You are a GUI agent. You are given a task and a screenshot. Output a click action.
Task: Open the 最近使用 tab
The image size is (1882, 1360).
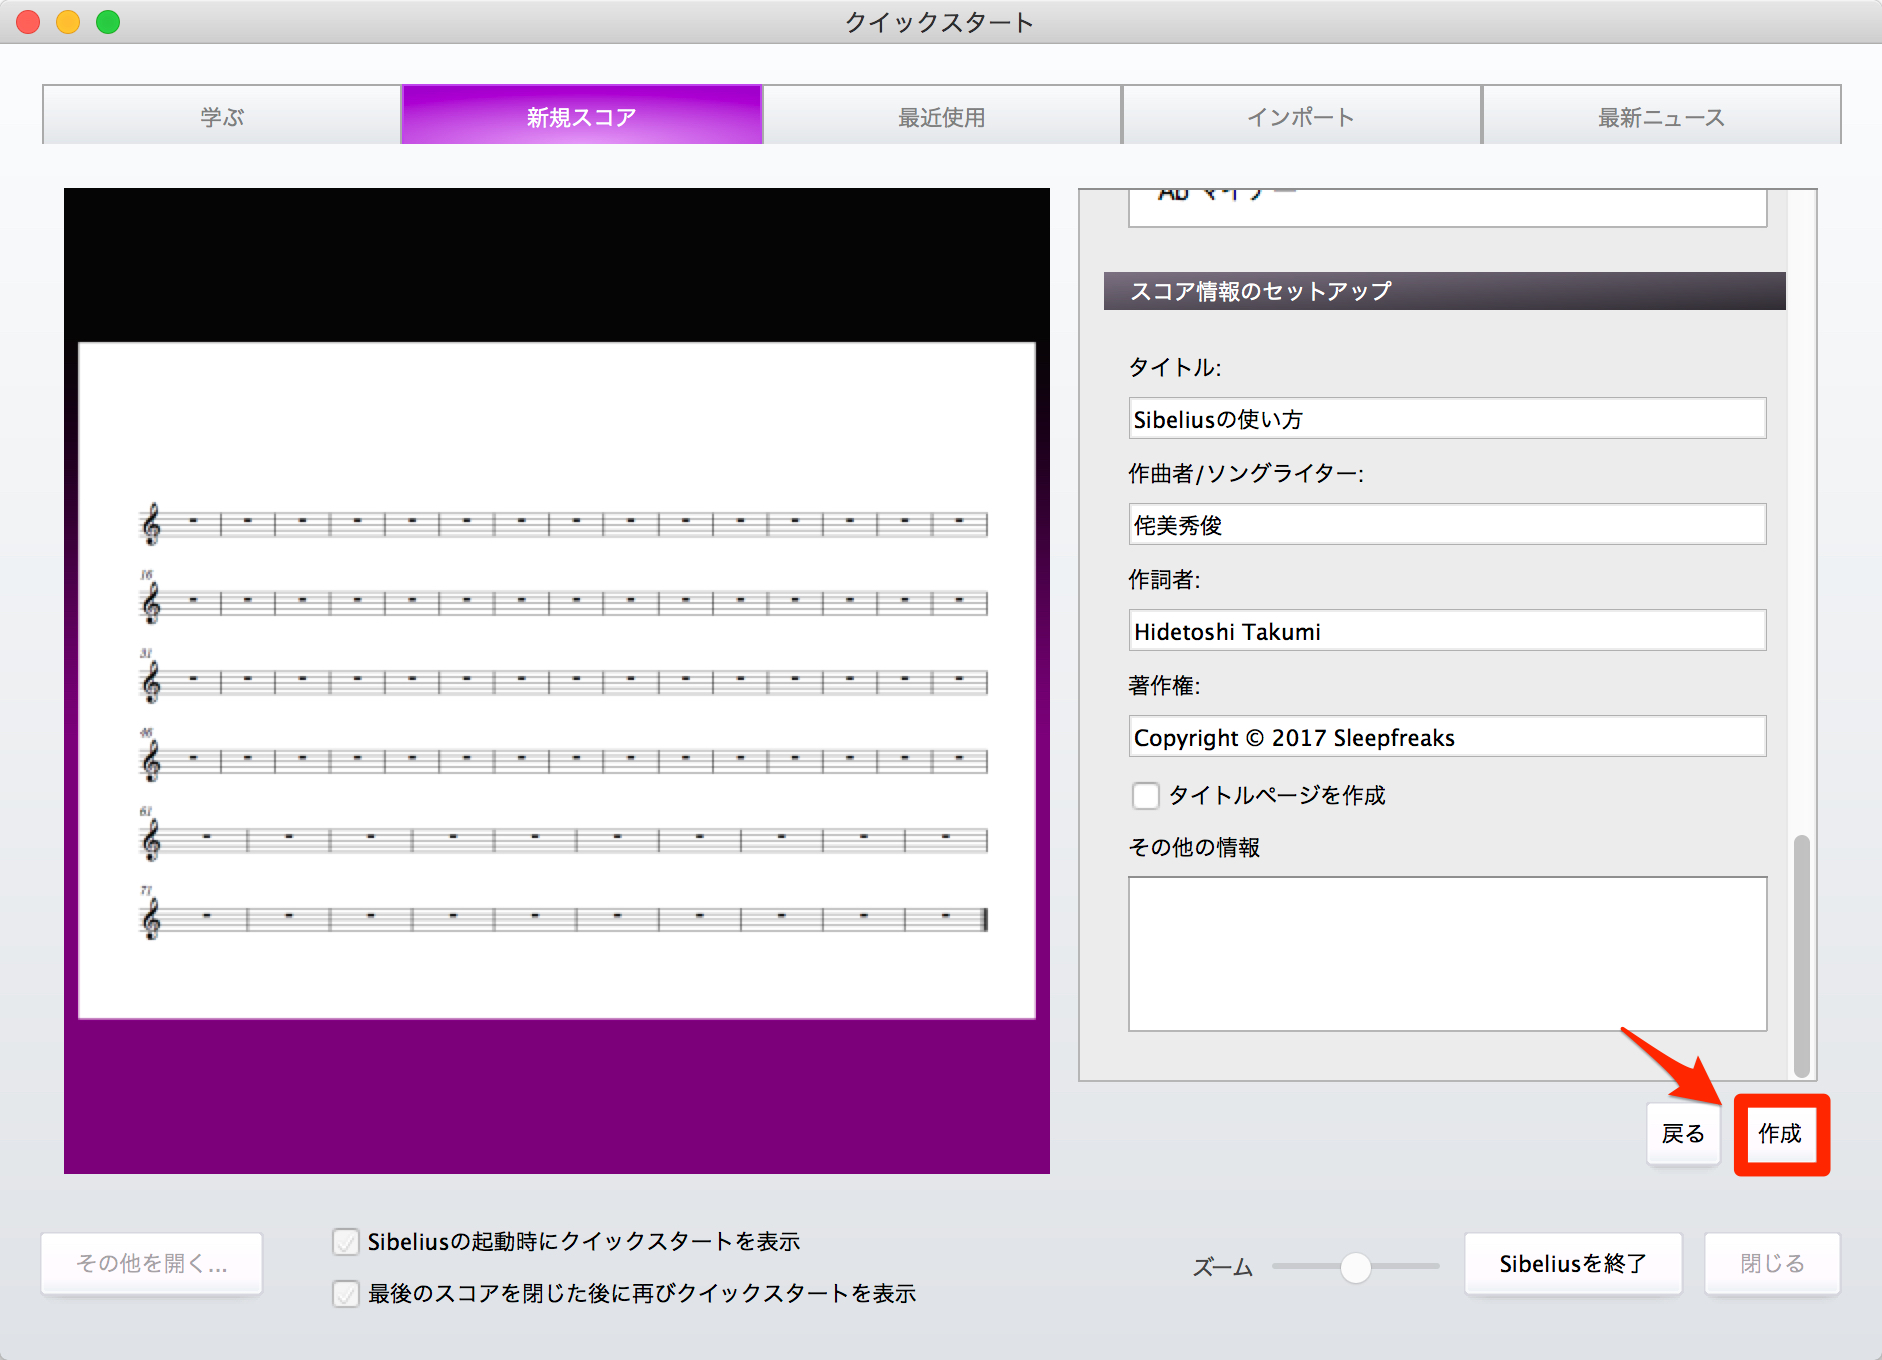[x=942, y=116]
